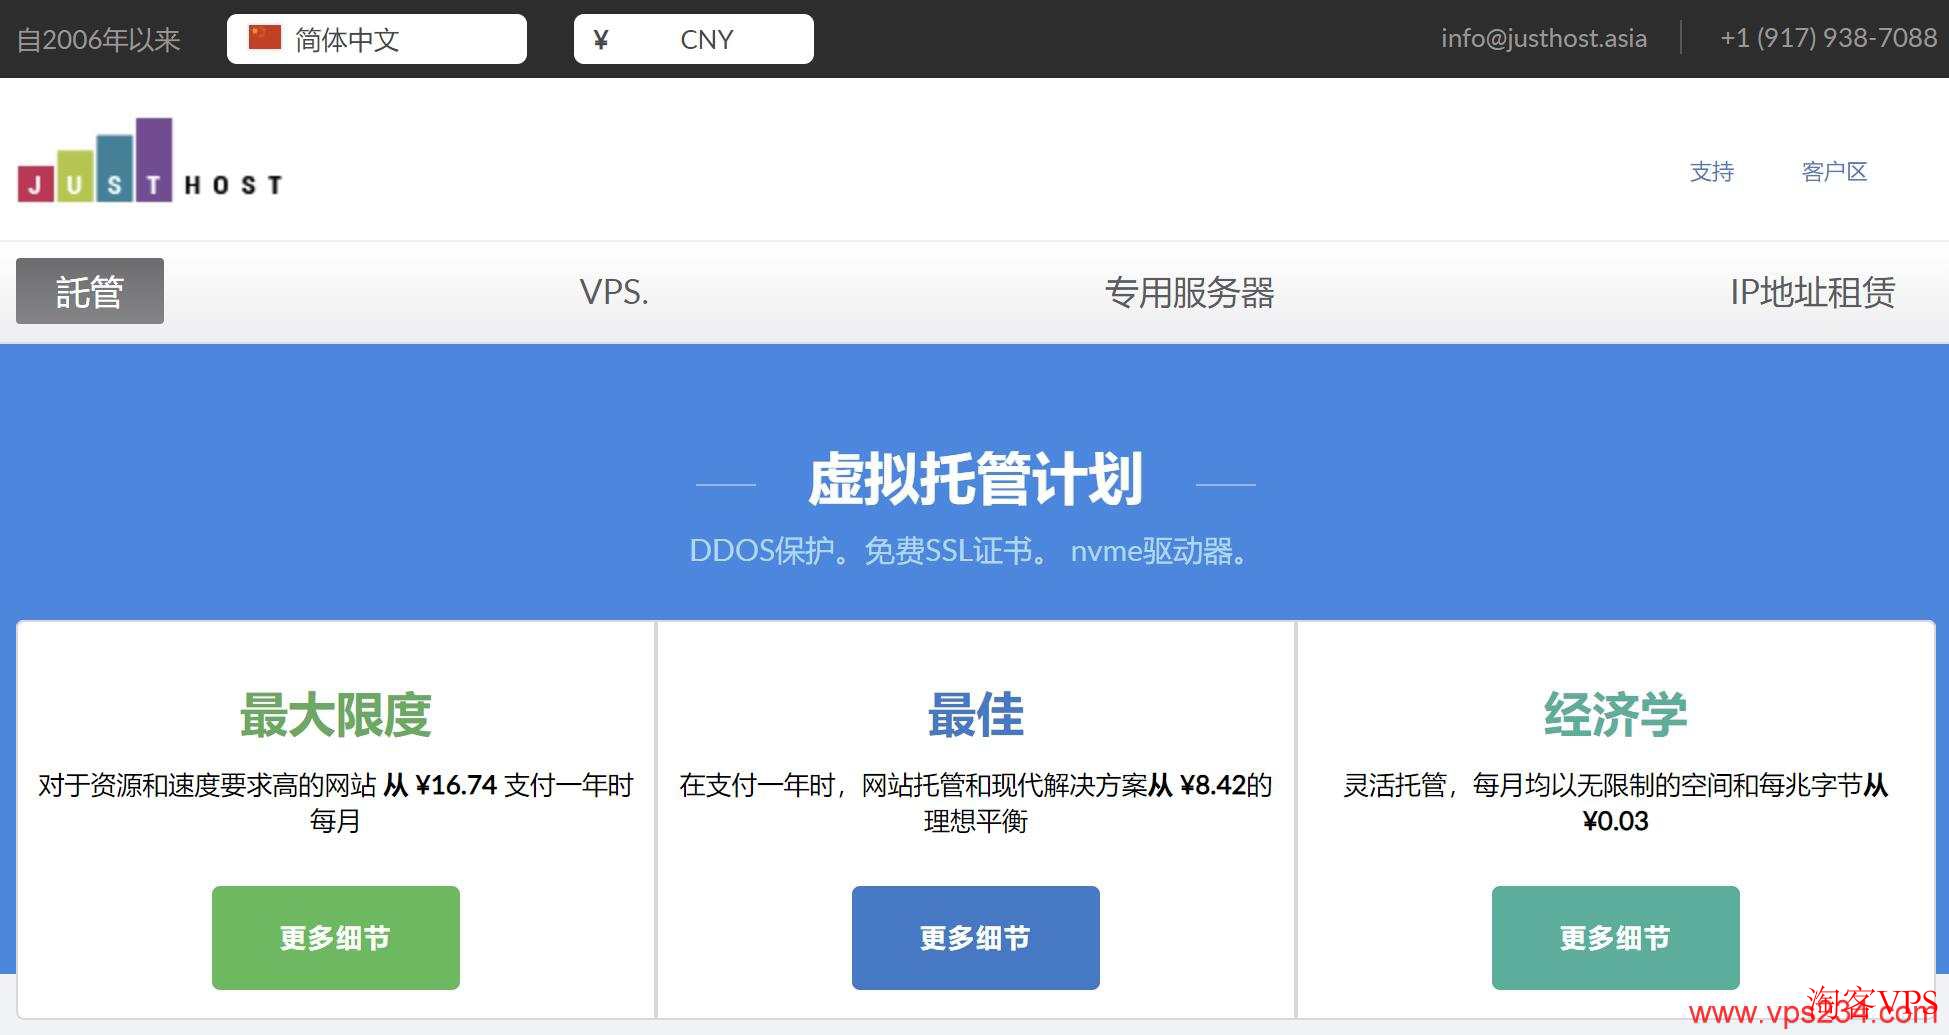Screen dimensions: 1949x1035
Task: Open the 简体中文 language dropdown
Action: (376, 39)
